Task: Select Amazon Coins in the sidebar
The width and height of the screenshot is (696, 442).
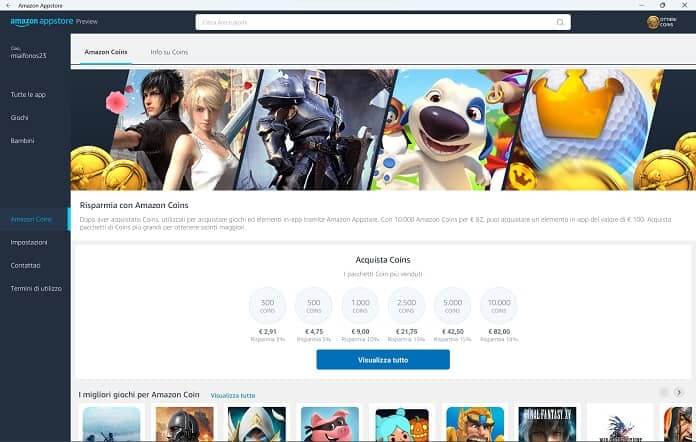Action: click(x=31, y=219)
